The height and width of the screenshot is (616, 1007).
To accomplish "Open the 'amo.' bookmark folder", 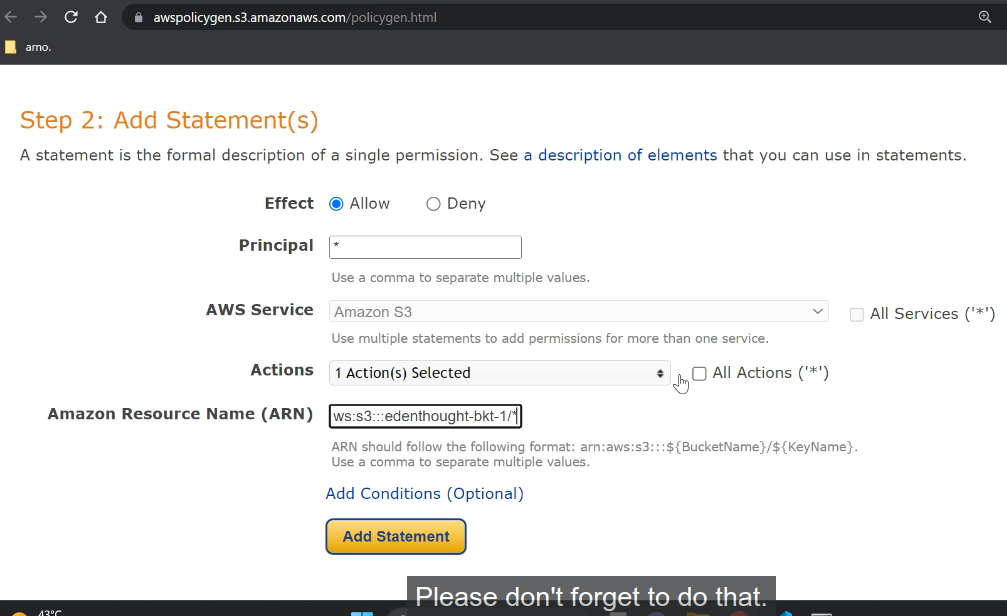I will 28,47.
